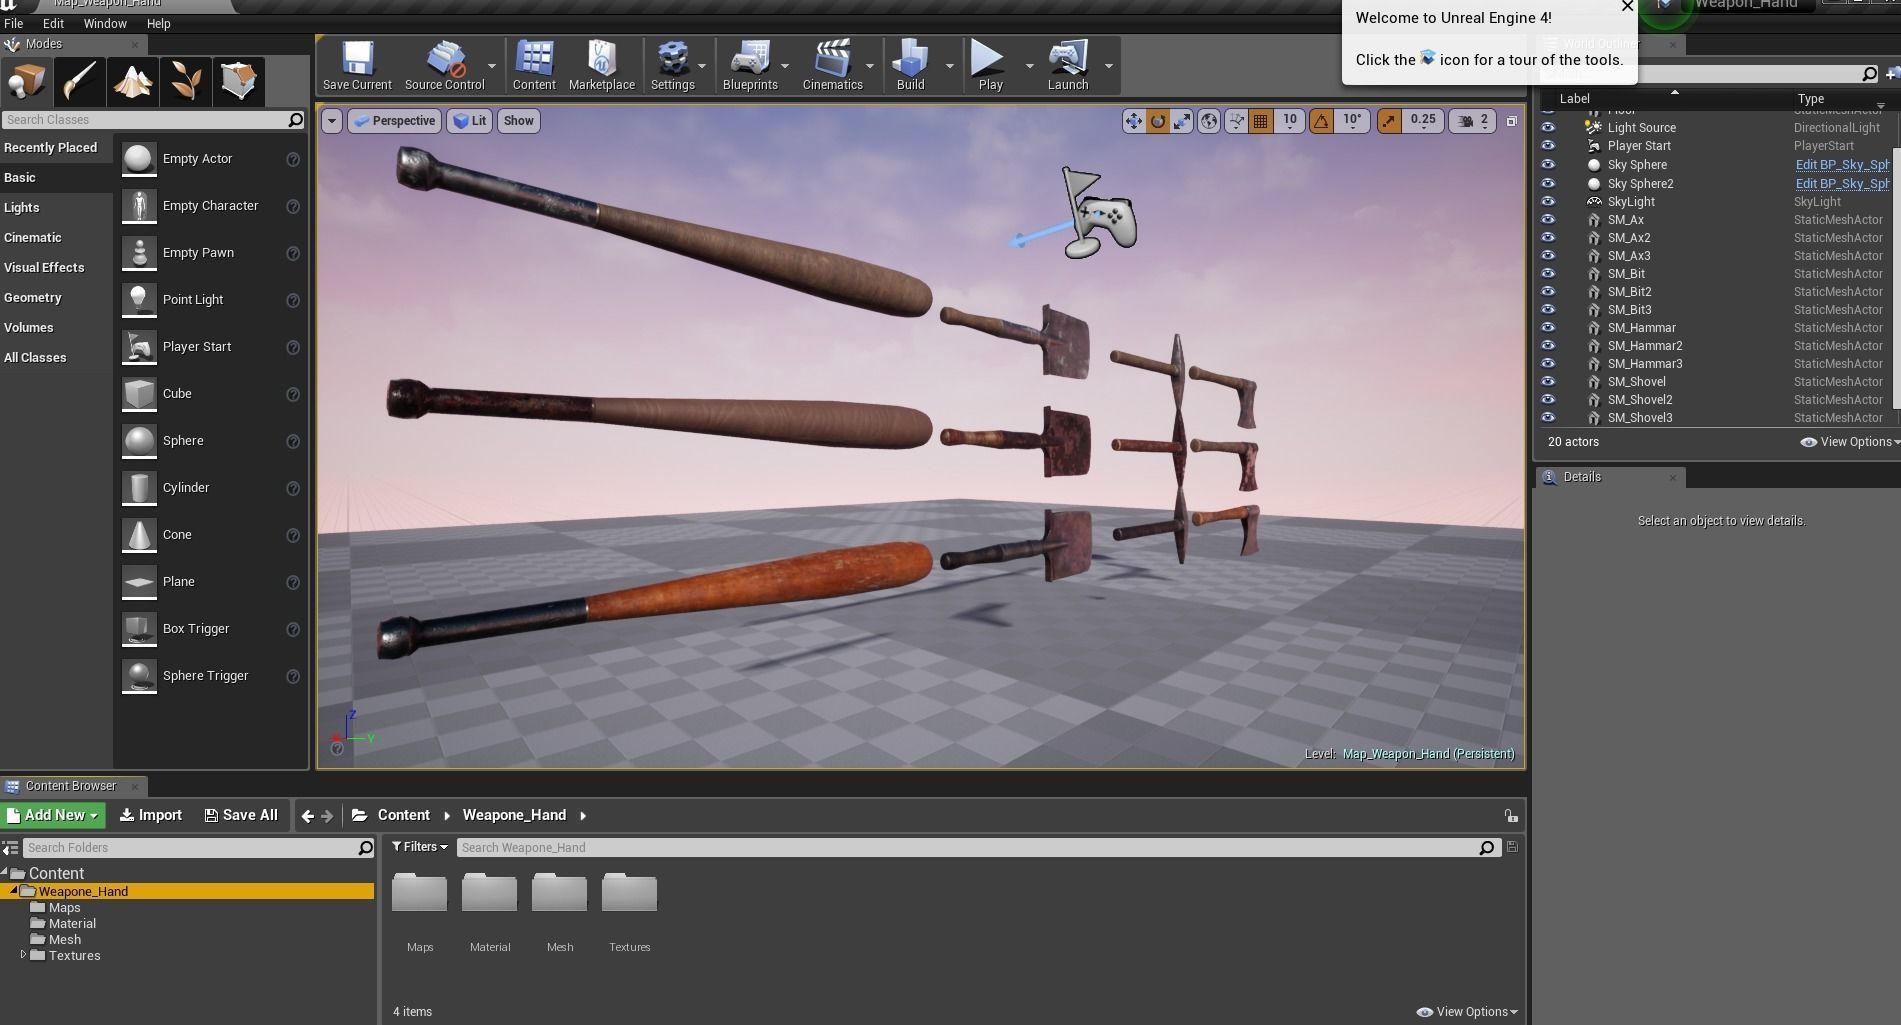Click the Edit BP_Sky_Sphere link for Sky Sphere
1901x1025 pixels.
pyautogui.click(x=1842, y=165)
